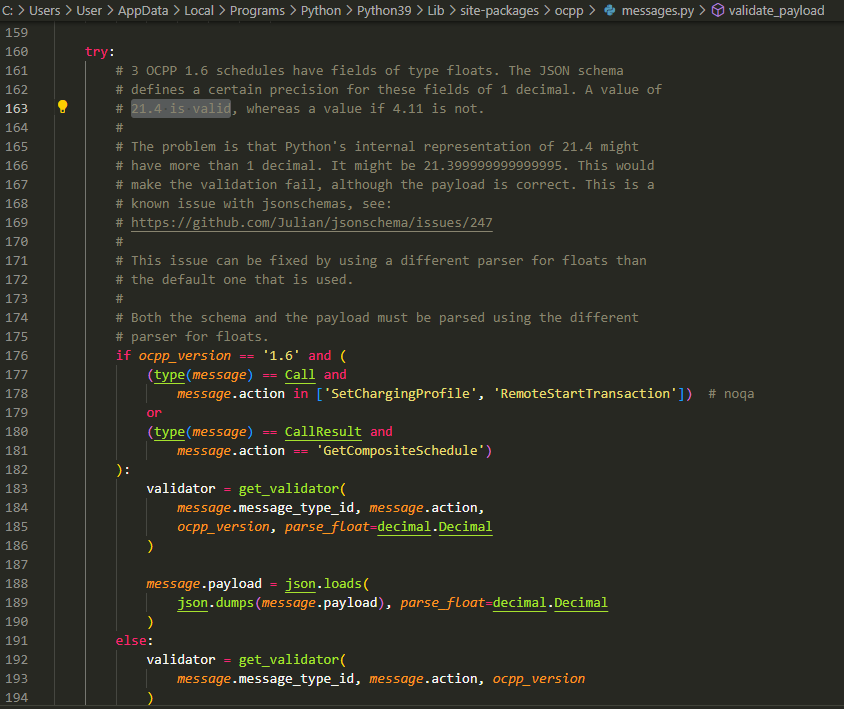The image size is (844, 709).
Task: Open the 'Lib' breadcrumb folder
Action: [435, 10]
